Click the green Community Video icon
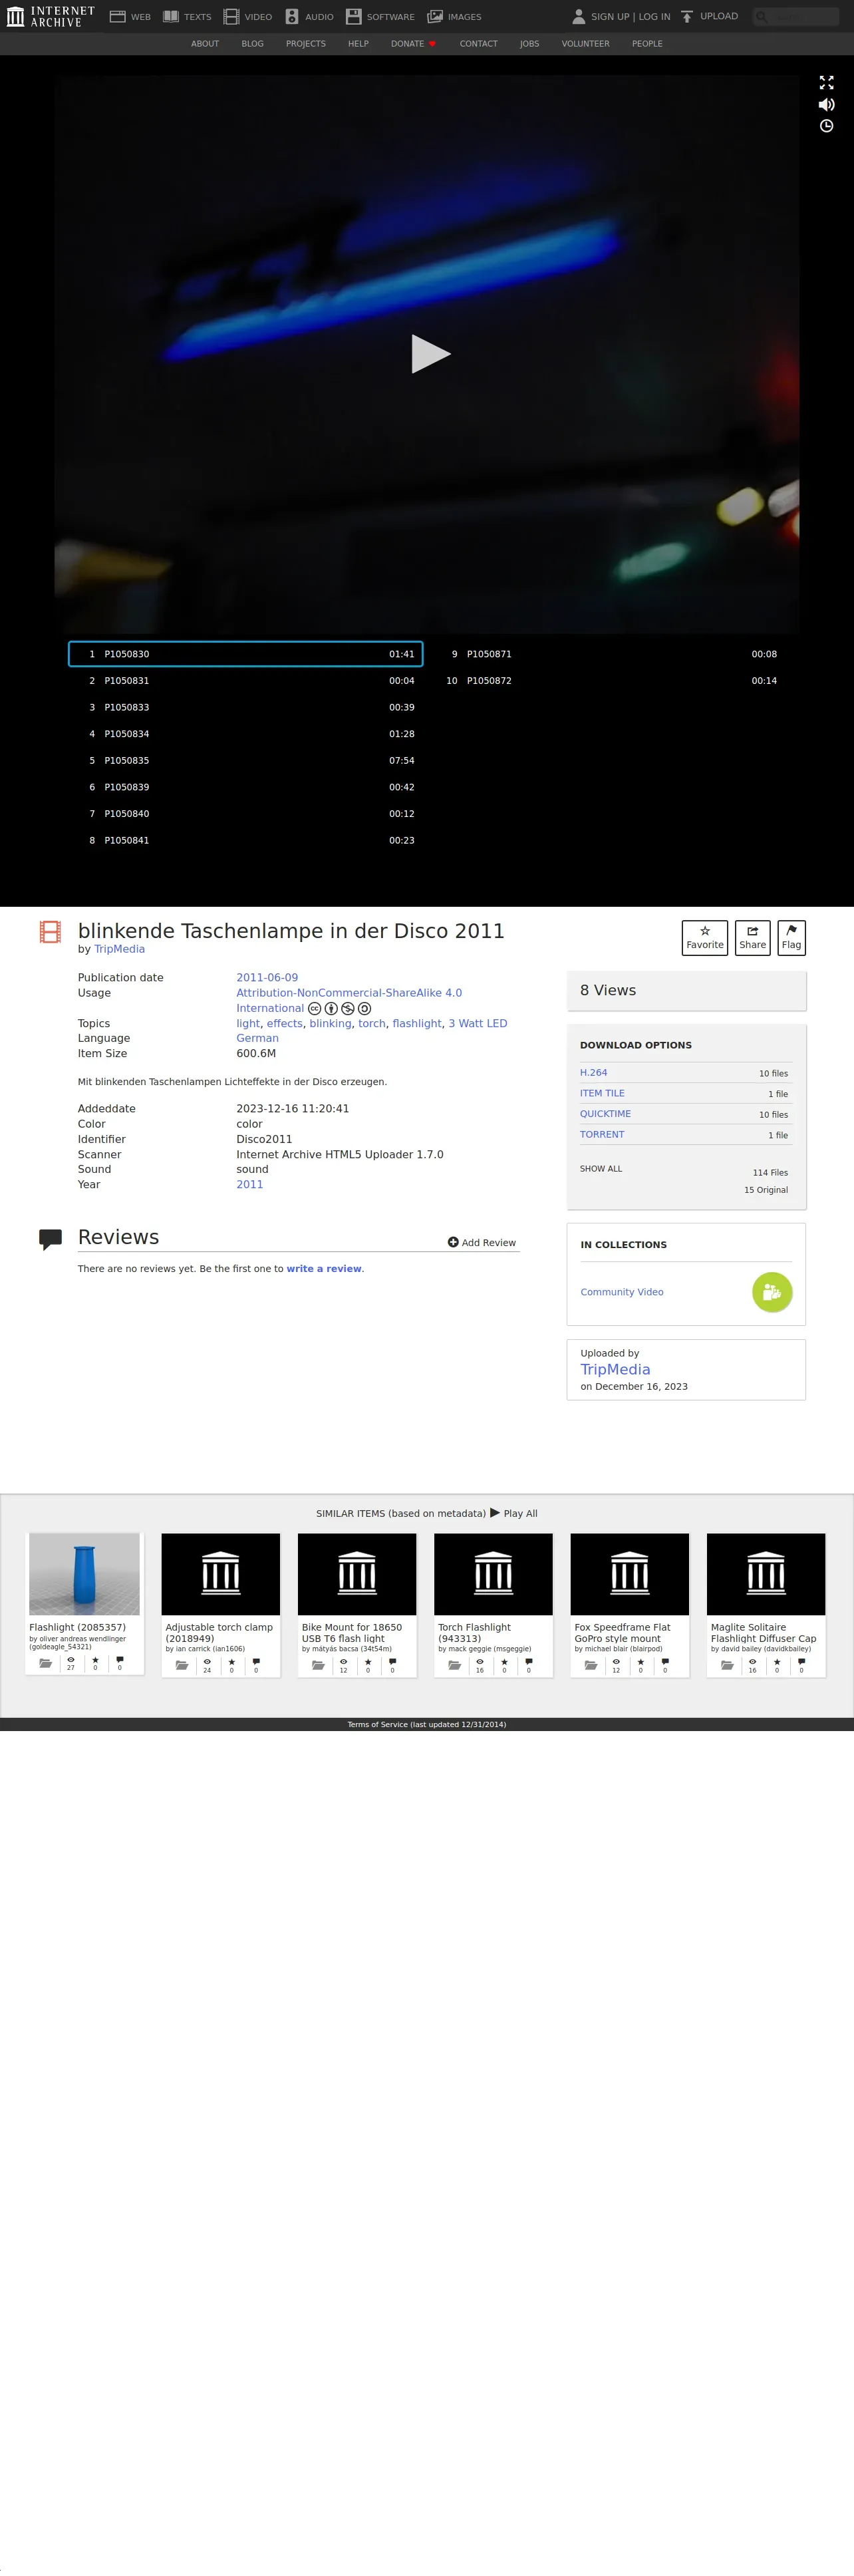This screenshot has width=854, height=2576. pos(772,1293)
